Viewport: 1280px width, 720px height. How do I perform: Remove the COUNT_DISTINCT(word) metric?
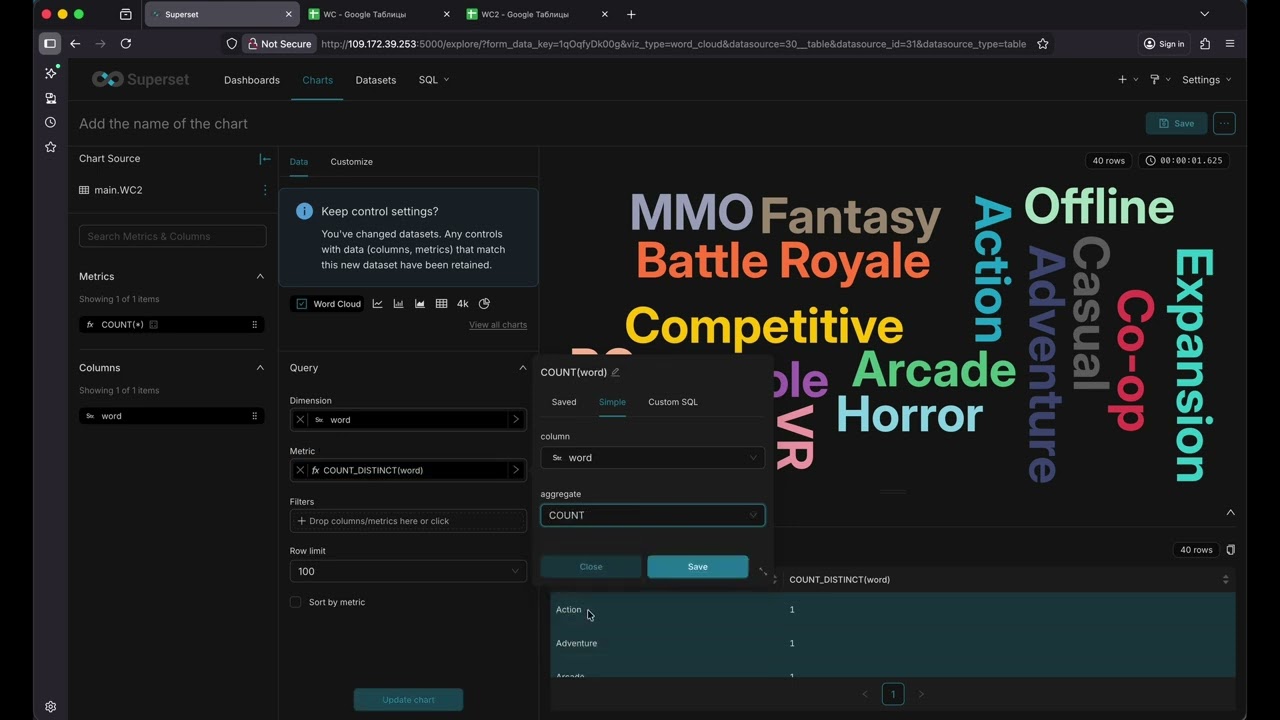click(x=300, y=470)
